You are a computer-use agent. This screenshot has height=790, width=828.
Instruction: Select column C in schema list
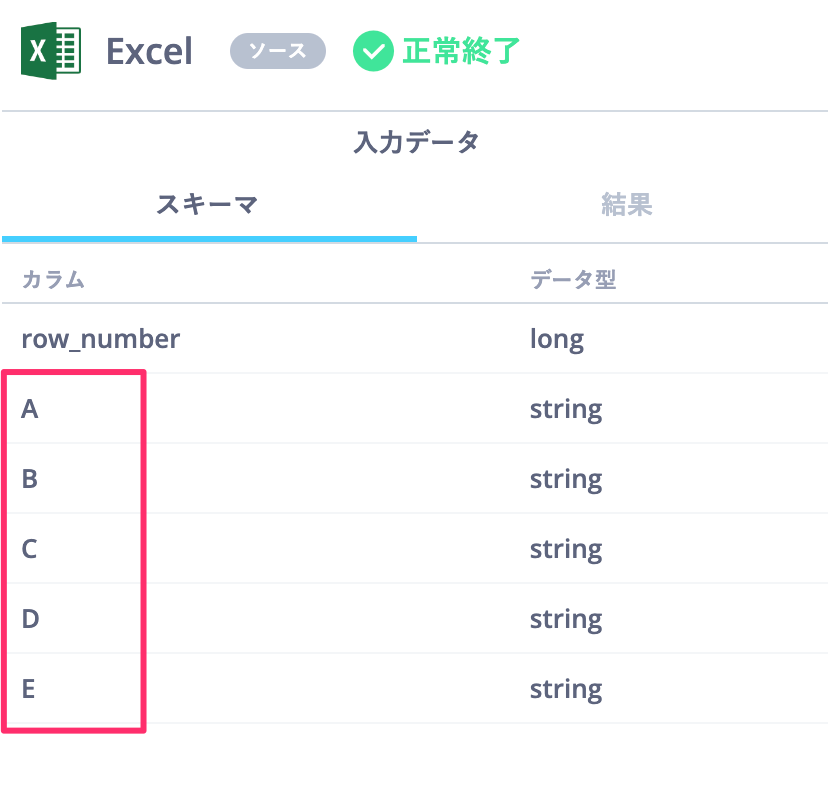[x=414, y=549]
